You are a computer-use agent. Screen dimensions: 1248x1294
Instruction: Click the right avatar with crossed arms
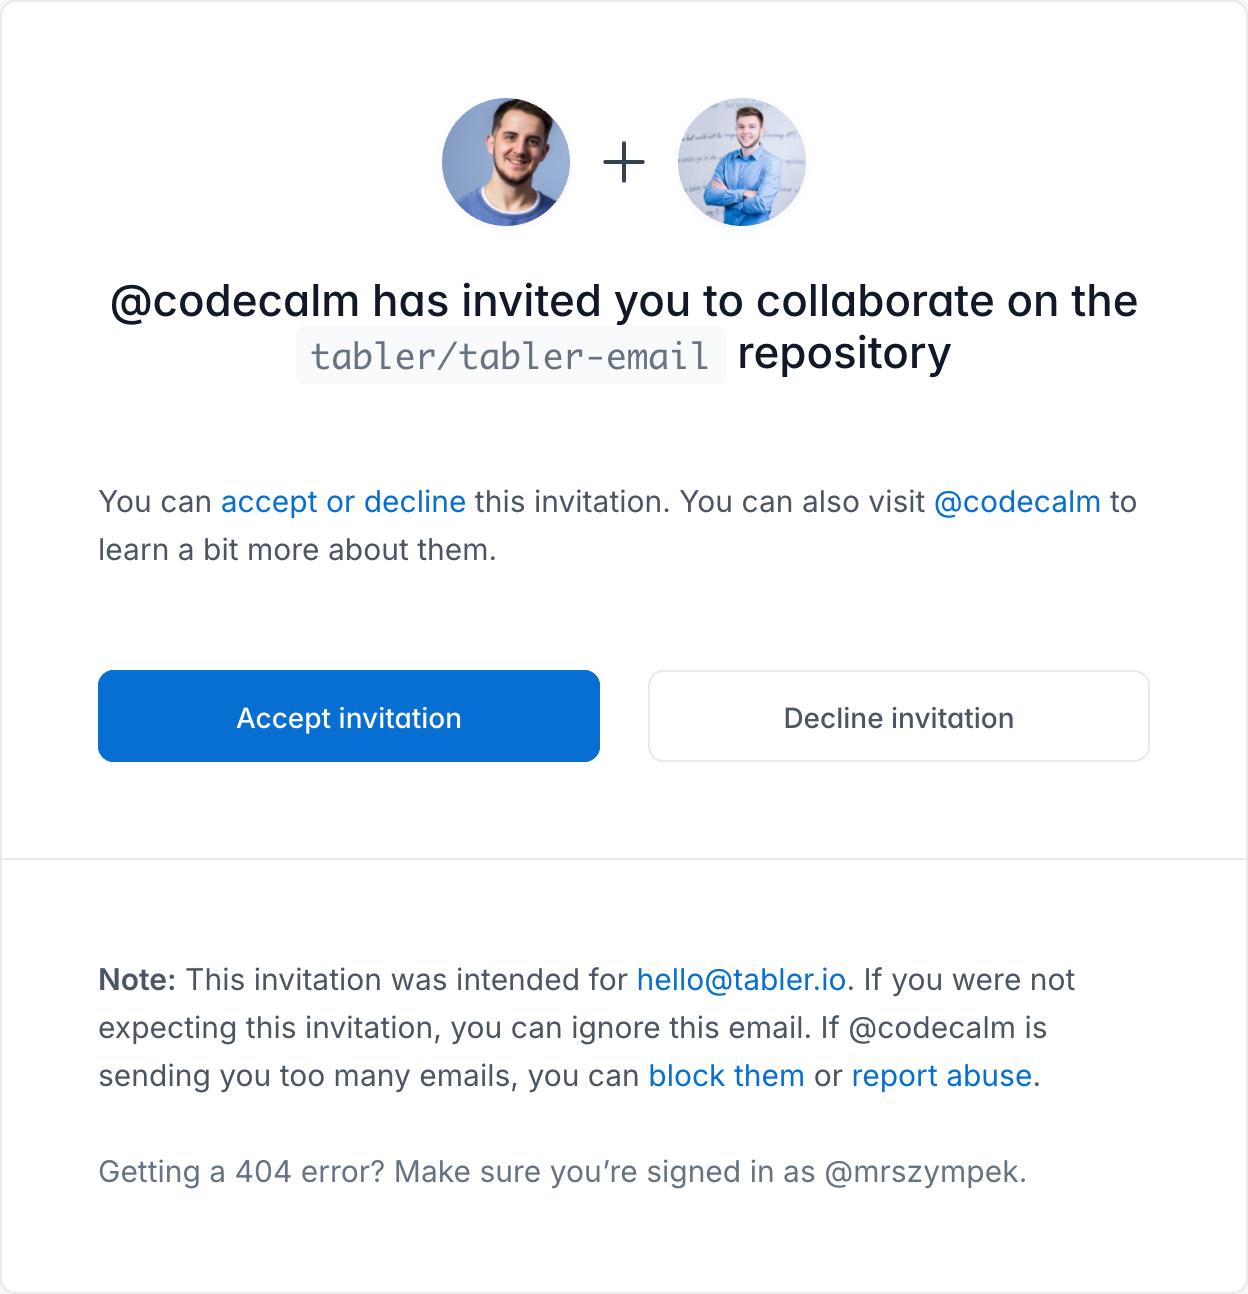(741, 162)
